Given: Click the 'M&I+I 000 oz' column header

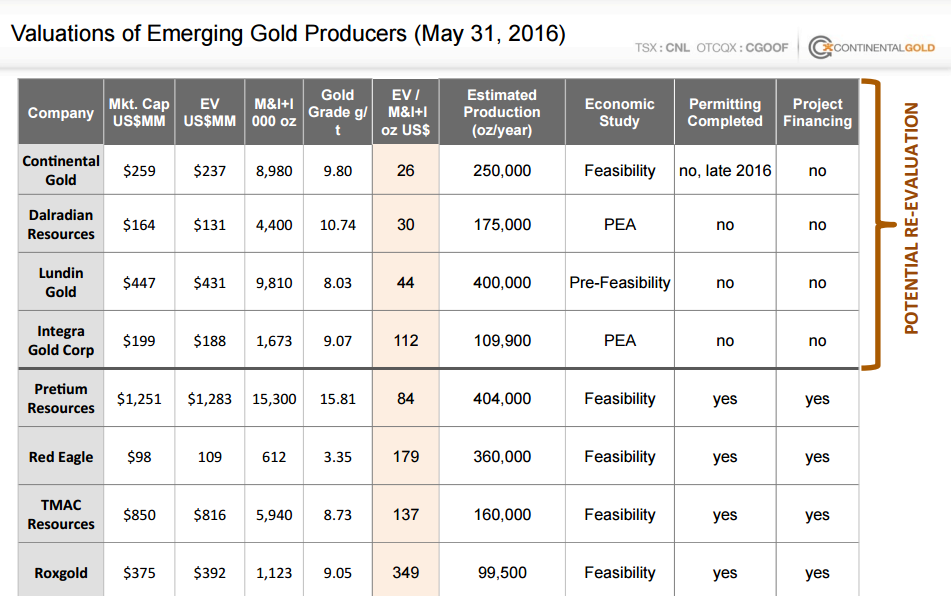Looking at the screenshot, I should coord(274,113).
